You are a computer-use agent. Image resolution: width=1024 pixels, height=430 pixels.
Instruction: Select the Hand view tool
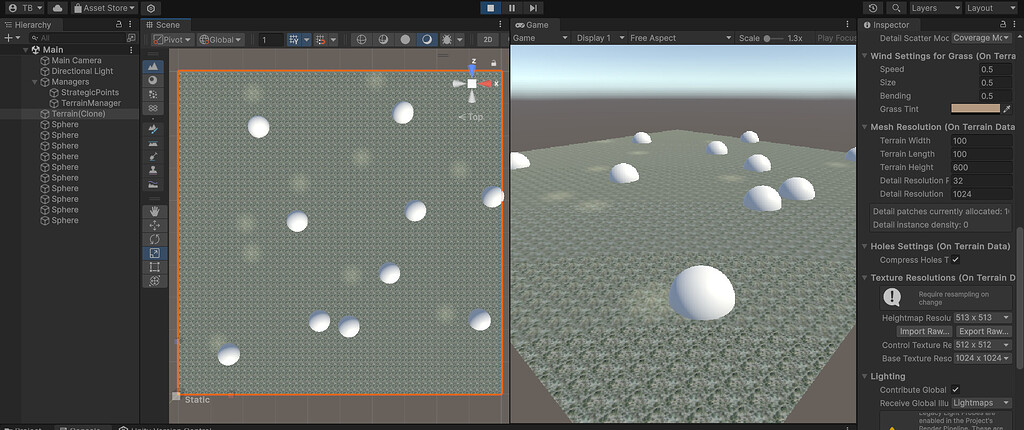(x=155, y=212)
